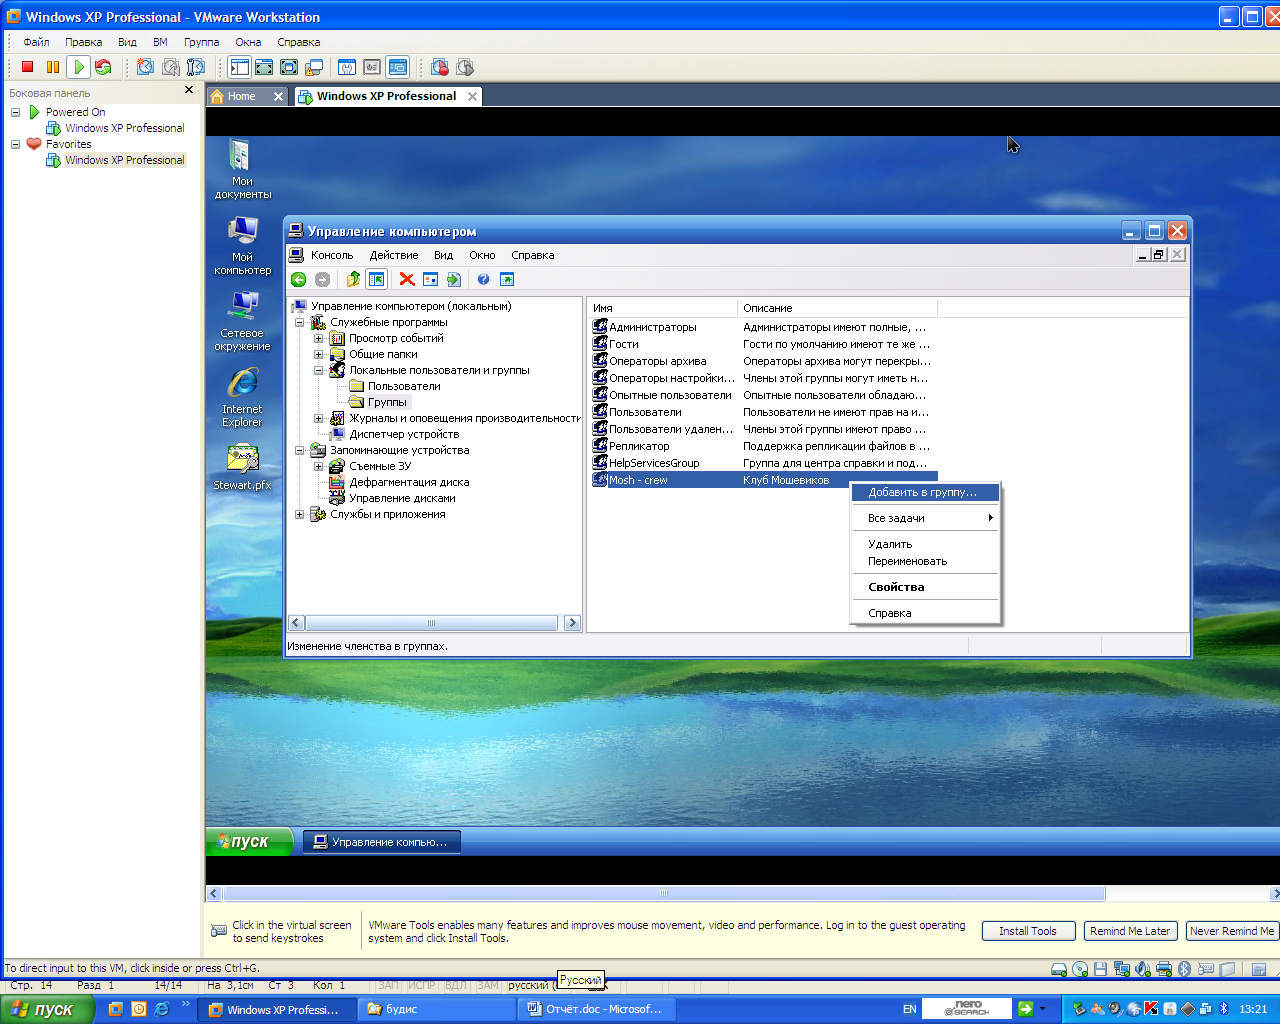1280x1024 pixels.
Task: Click the Unity windows warning icon
Action: (314, 67)
